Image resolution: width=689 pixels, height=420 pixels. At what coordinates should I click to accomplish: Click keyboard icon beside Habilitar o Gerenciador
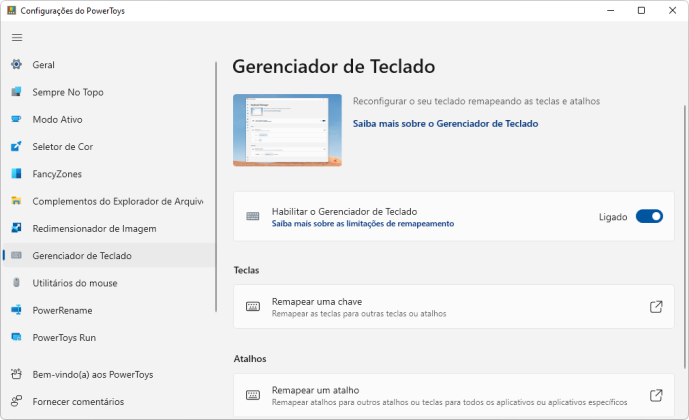pos(253,216)
